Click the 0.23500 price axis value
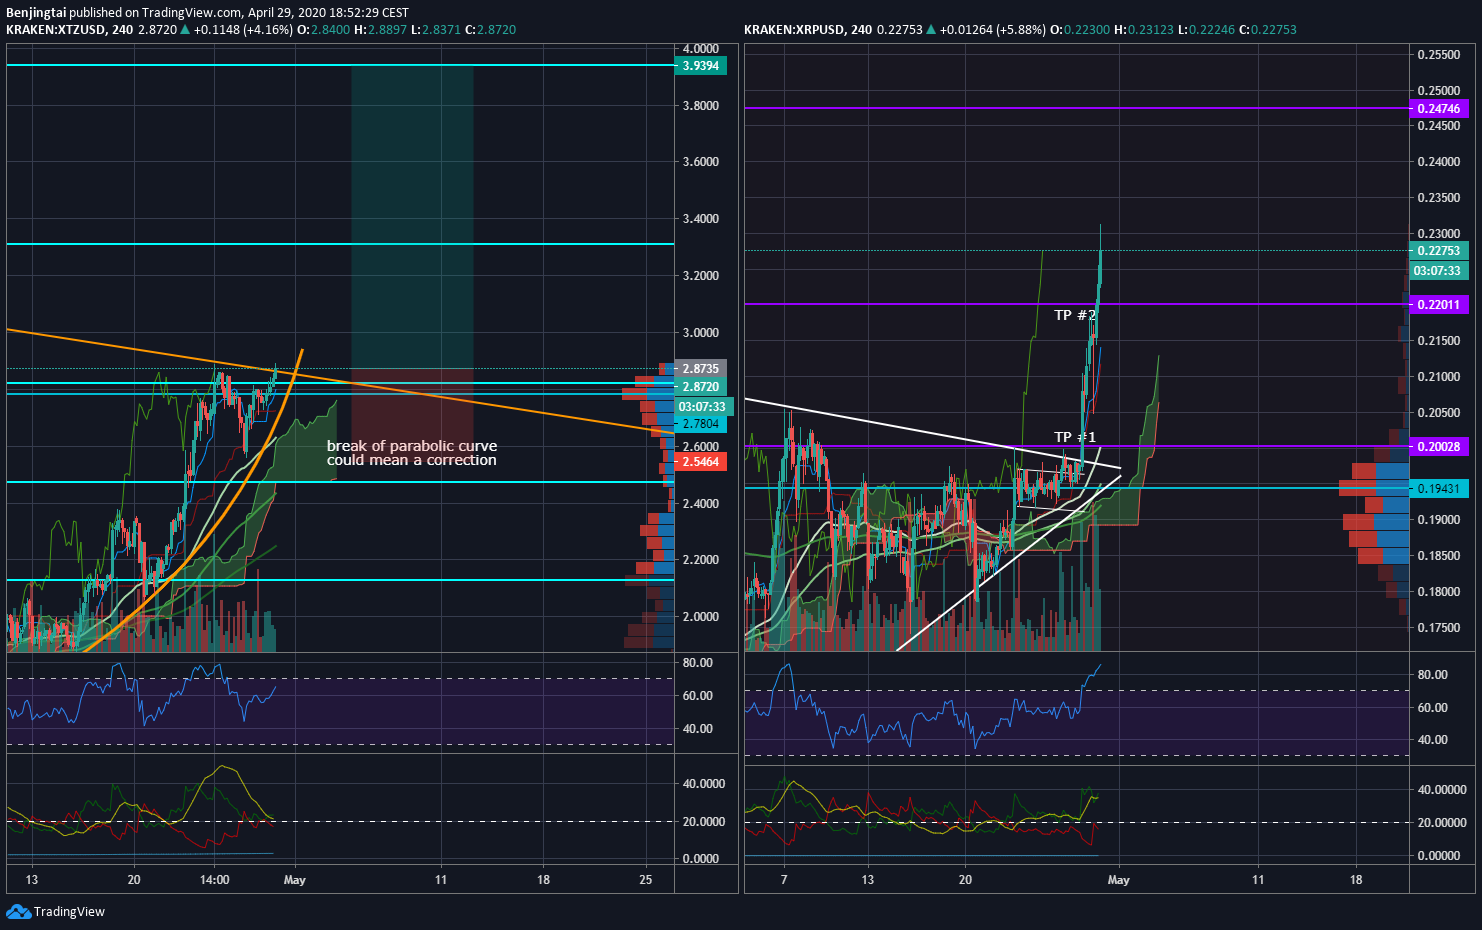Screen dimensions: 1482x930 (x=1439, y=198)
